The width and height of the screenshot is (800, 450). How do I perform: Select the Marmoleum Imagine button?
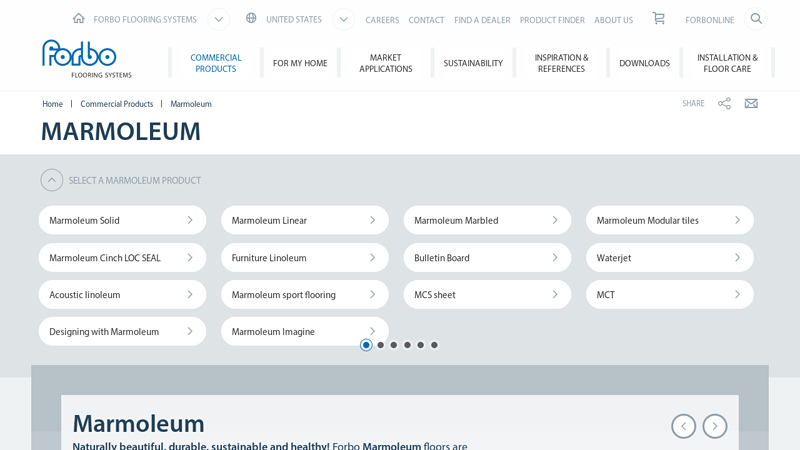305,332
